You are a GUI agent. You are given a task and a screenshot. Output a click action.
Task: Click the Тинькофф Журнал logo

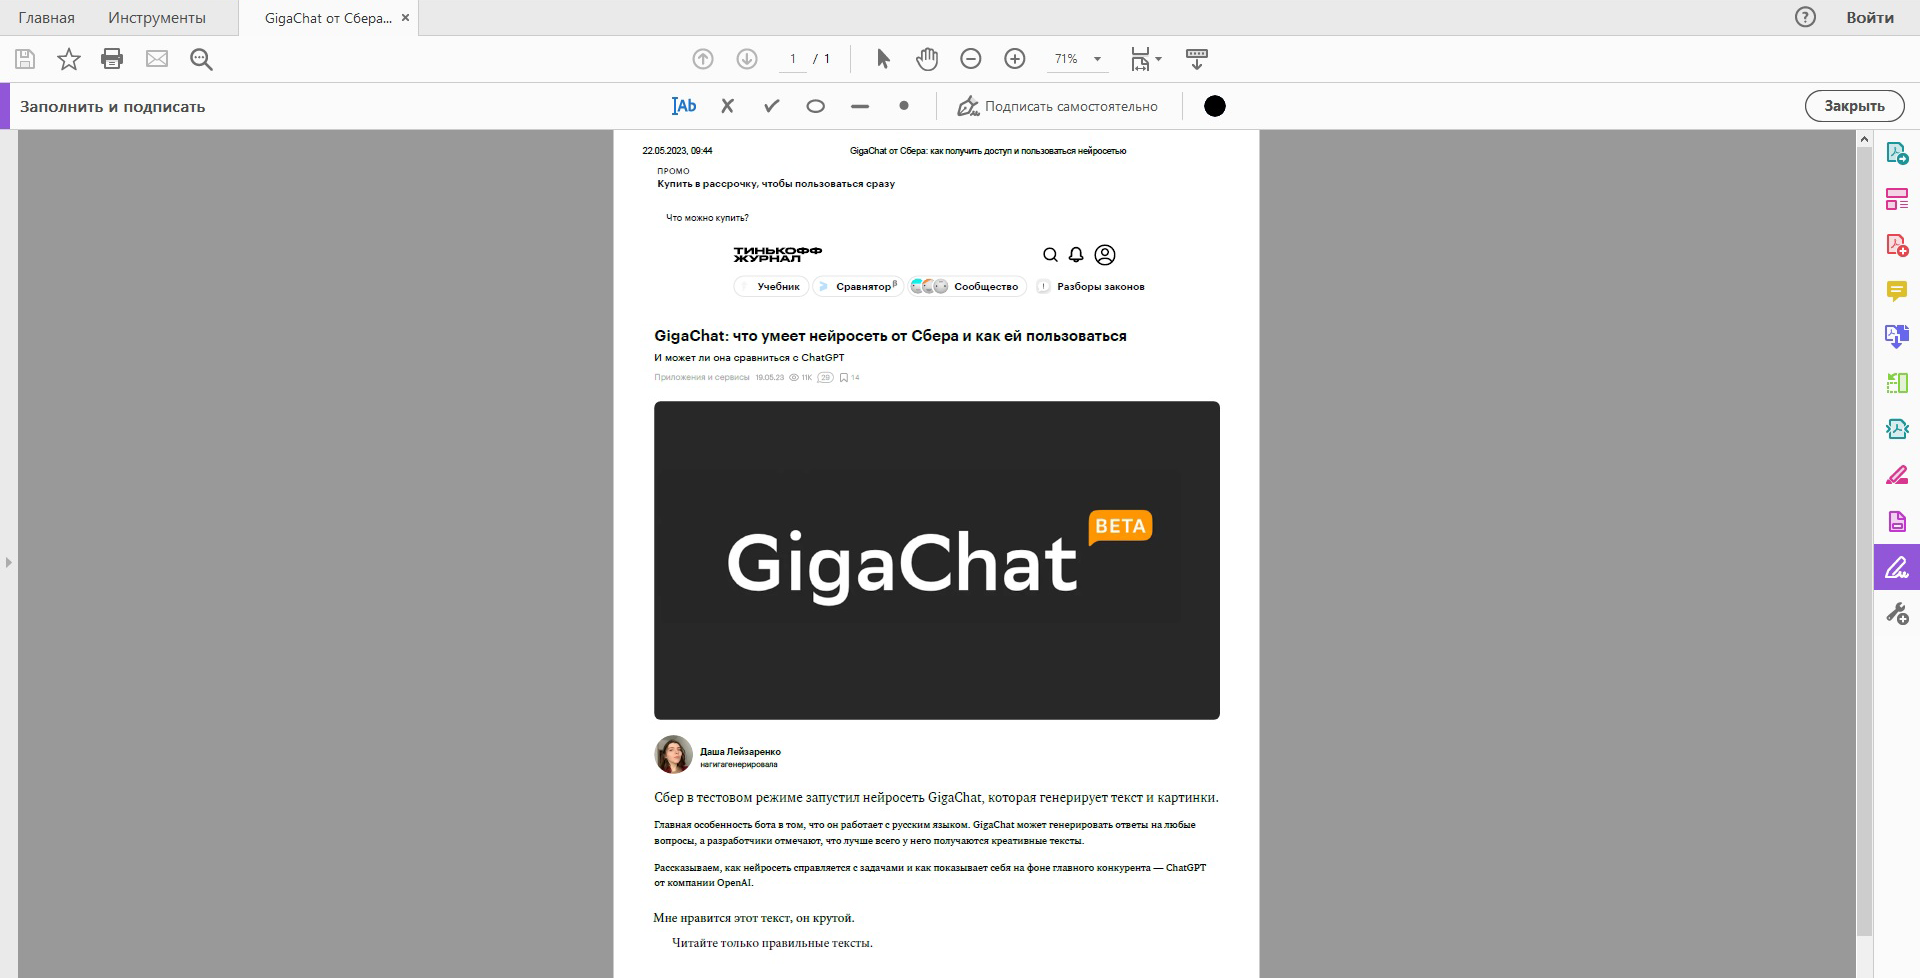point(778,254)
